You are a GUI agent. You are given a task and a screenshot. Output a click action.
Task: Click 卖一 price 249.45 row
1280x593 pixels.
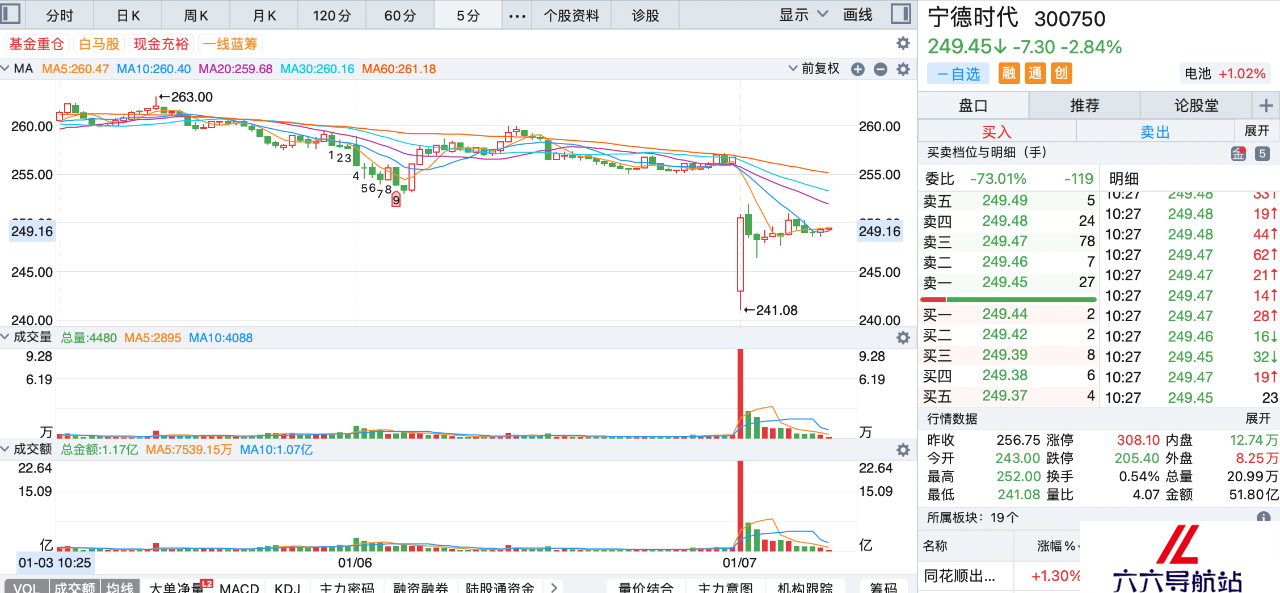(x=1008, y=283)
